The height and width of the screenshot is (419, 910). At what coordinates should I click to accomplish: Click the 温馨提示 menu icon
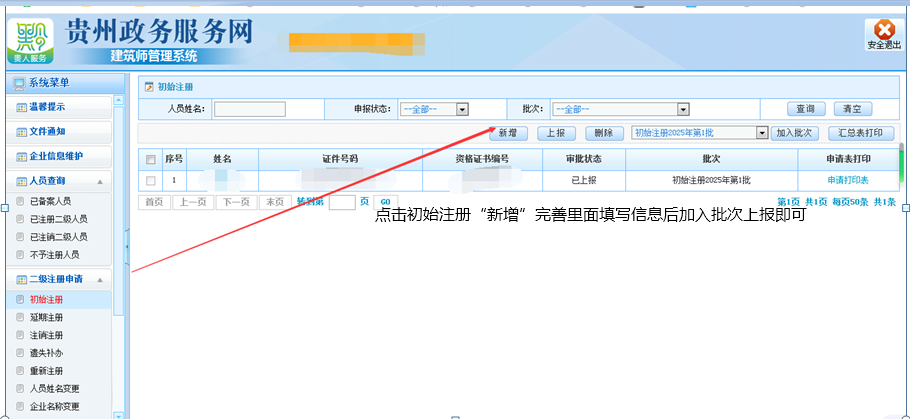click(22, 107)
